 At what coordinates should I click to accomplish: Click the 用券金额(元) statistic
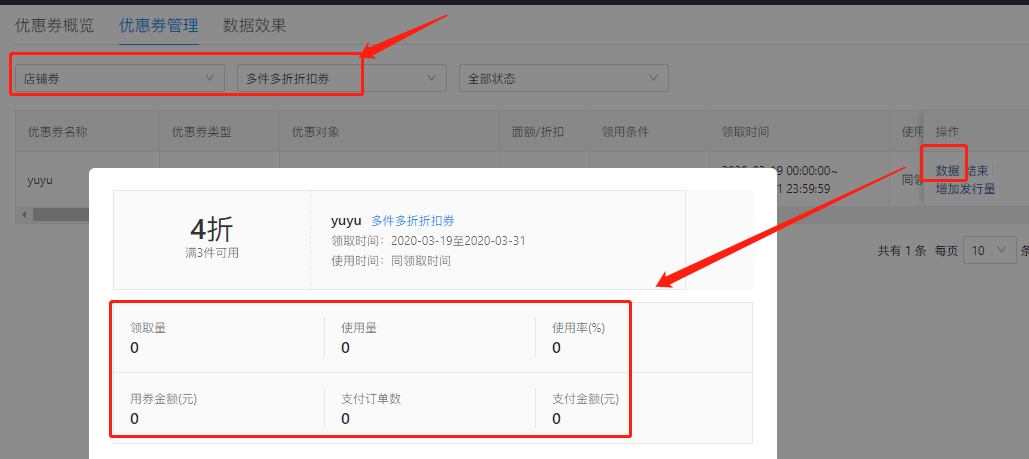pyautogui.click(x=163, y=408)
